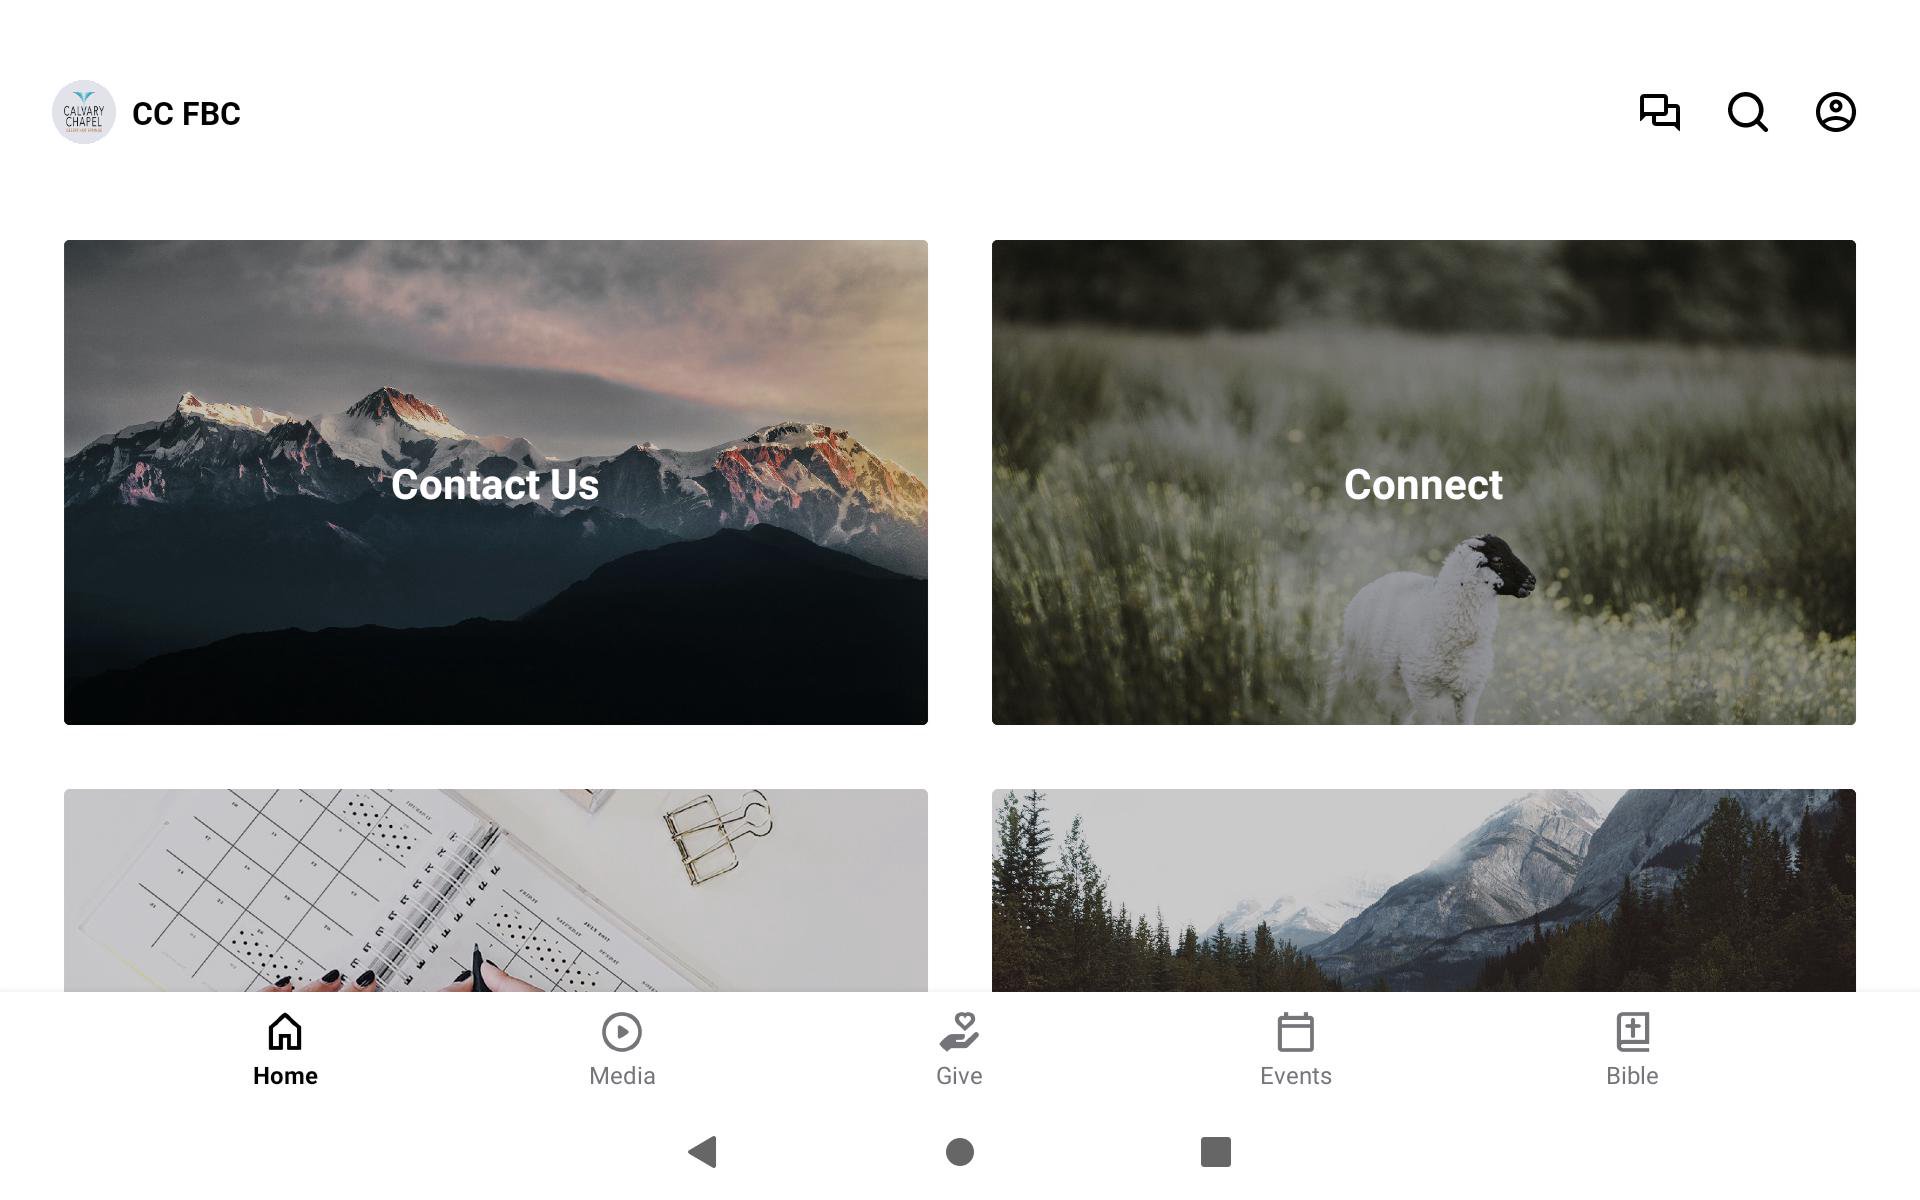Open the user profile account icon
This screenshot has height=1200, width=1920.
[x=1835, y=112]
